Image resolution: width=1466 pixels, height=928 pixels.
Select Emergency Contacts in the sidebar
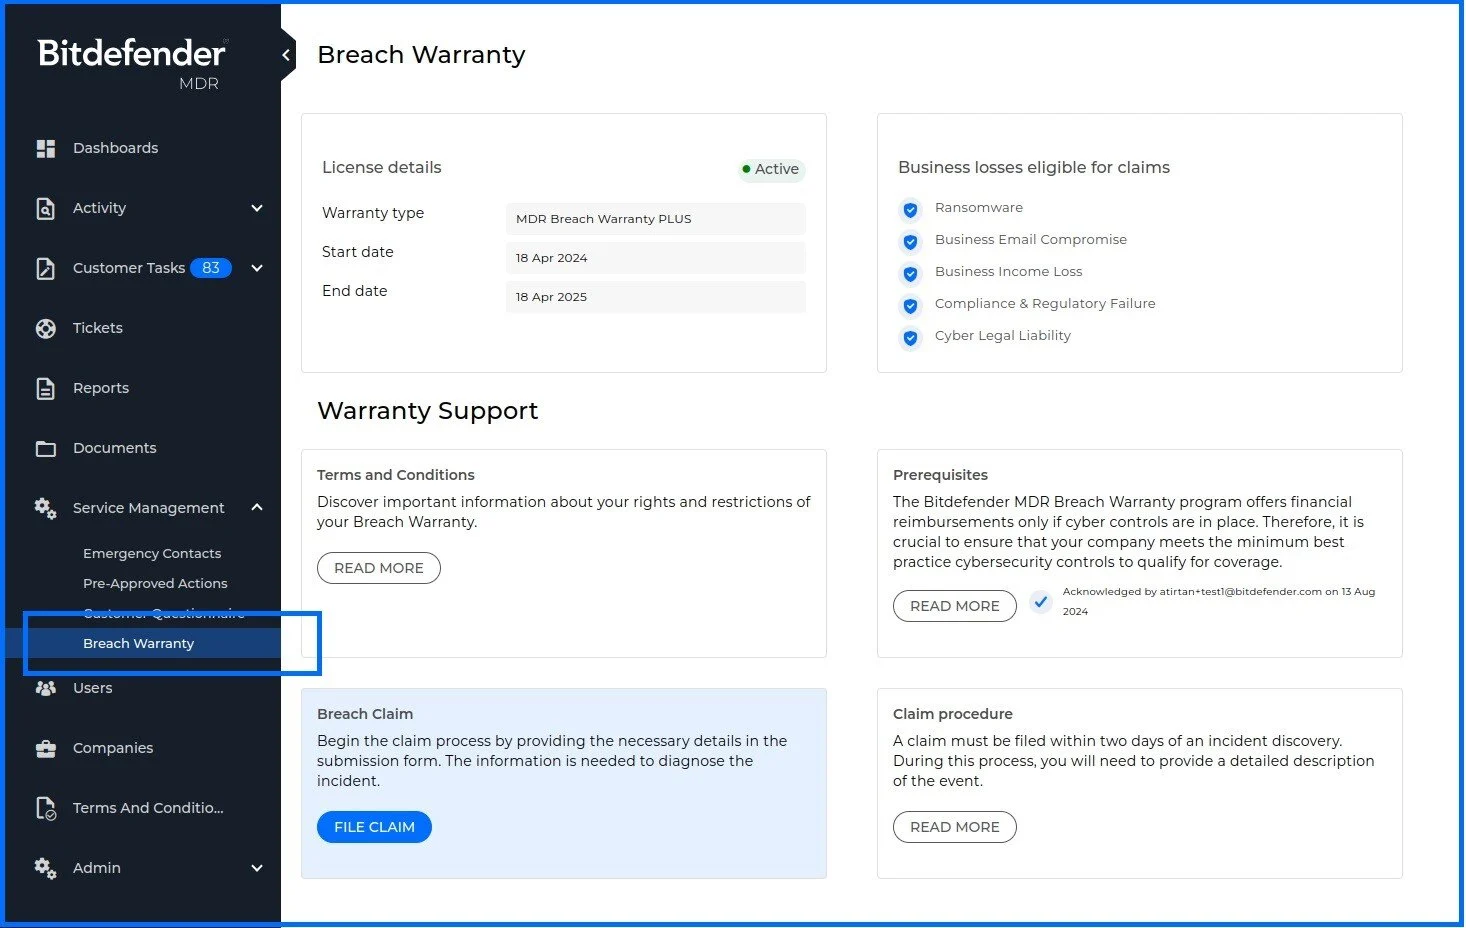point(152,553)
